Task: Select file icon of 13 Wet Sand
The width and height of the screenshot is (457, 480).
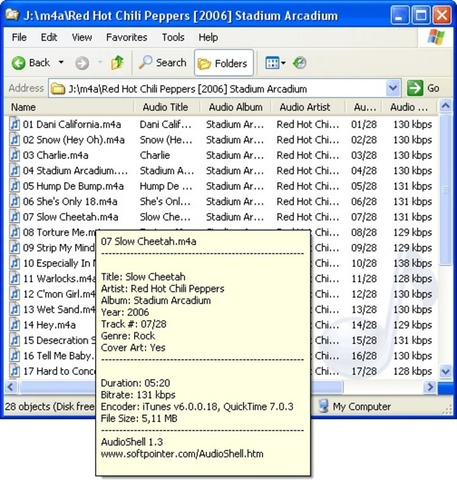Action: click(15, 309)
